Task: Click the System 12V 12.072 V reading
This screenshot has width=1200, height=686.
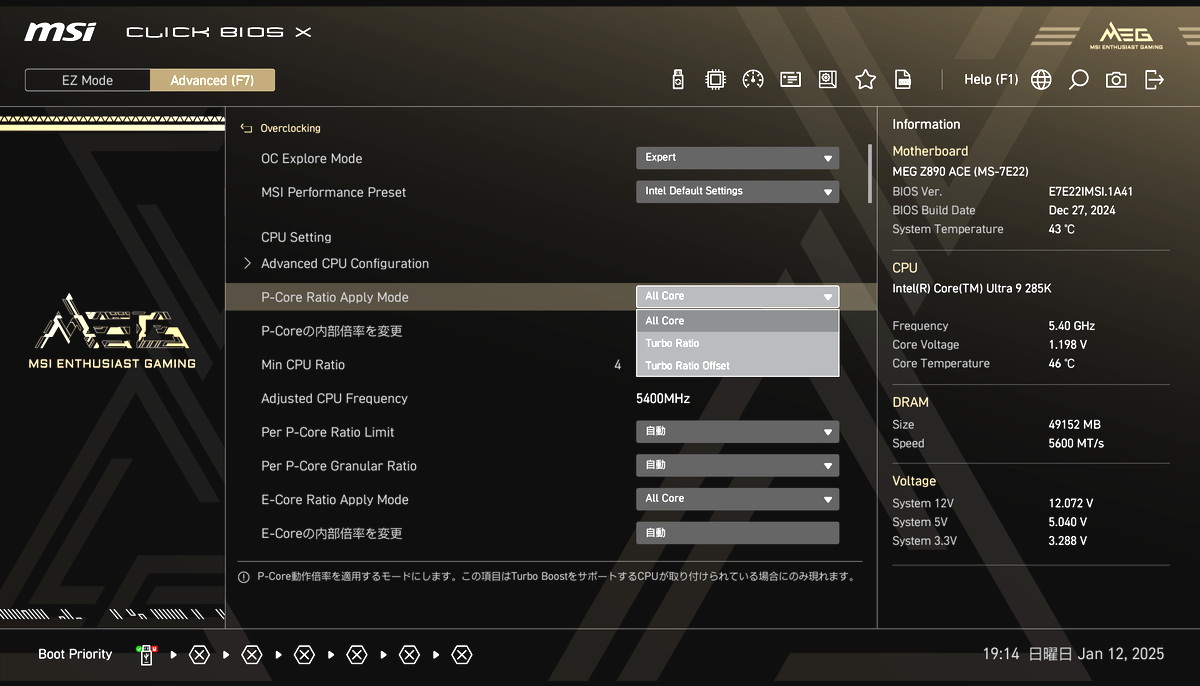Action: [1070, 503]
